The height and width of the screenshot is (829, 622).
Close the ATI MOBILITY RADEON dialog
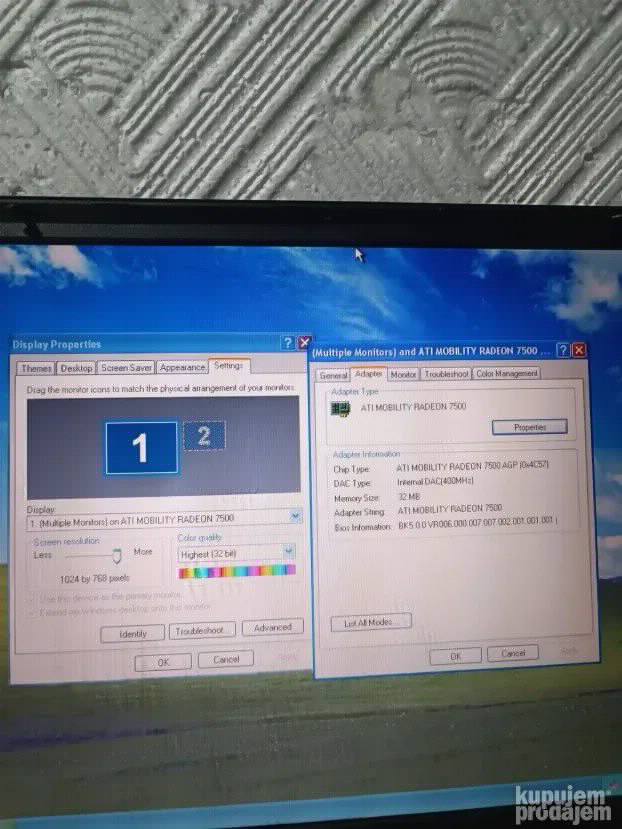pos(579,350)
